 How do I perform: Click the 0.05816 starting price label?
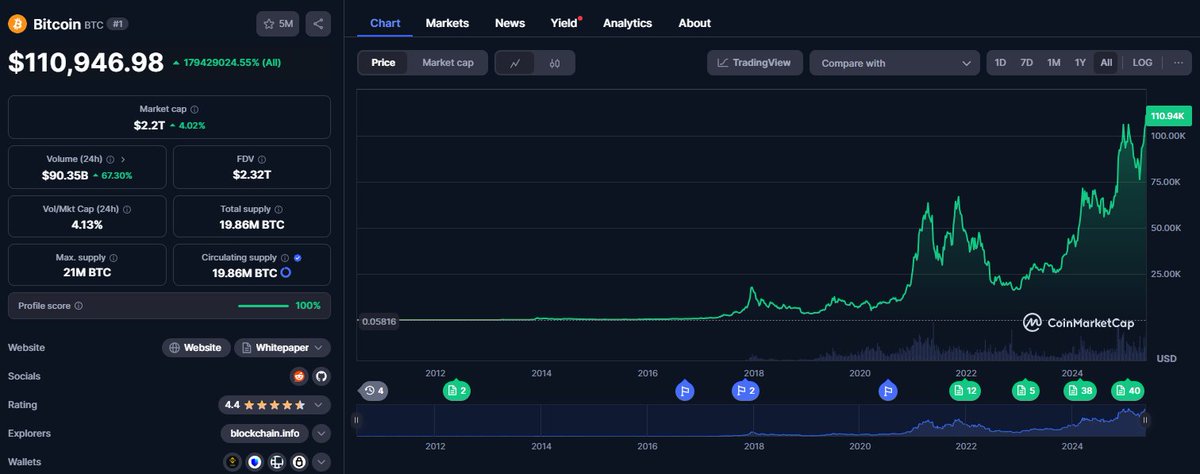click(x=378, y=320)
